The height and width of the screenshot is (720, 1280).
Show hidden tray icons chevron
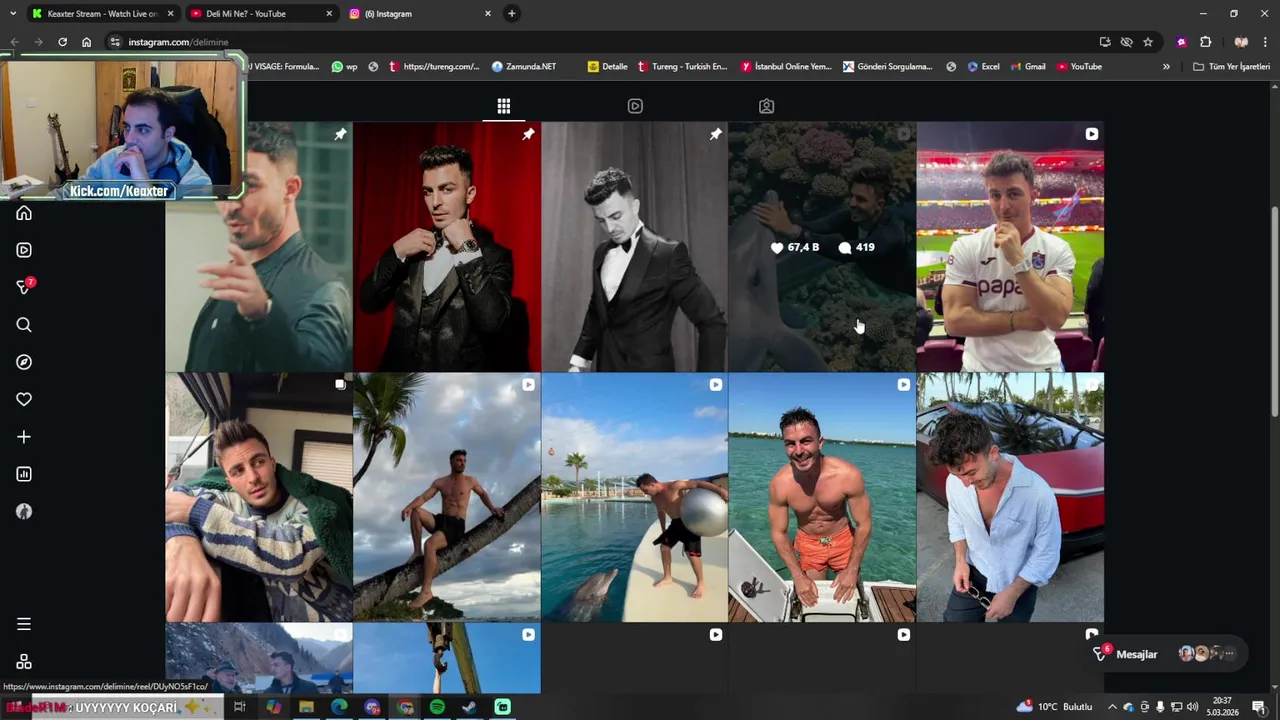(x=1112, y=707)
